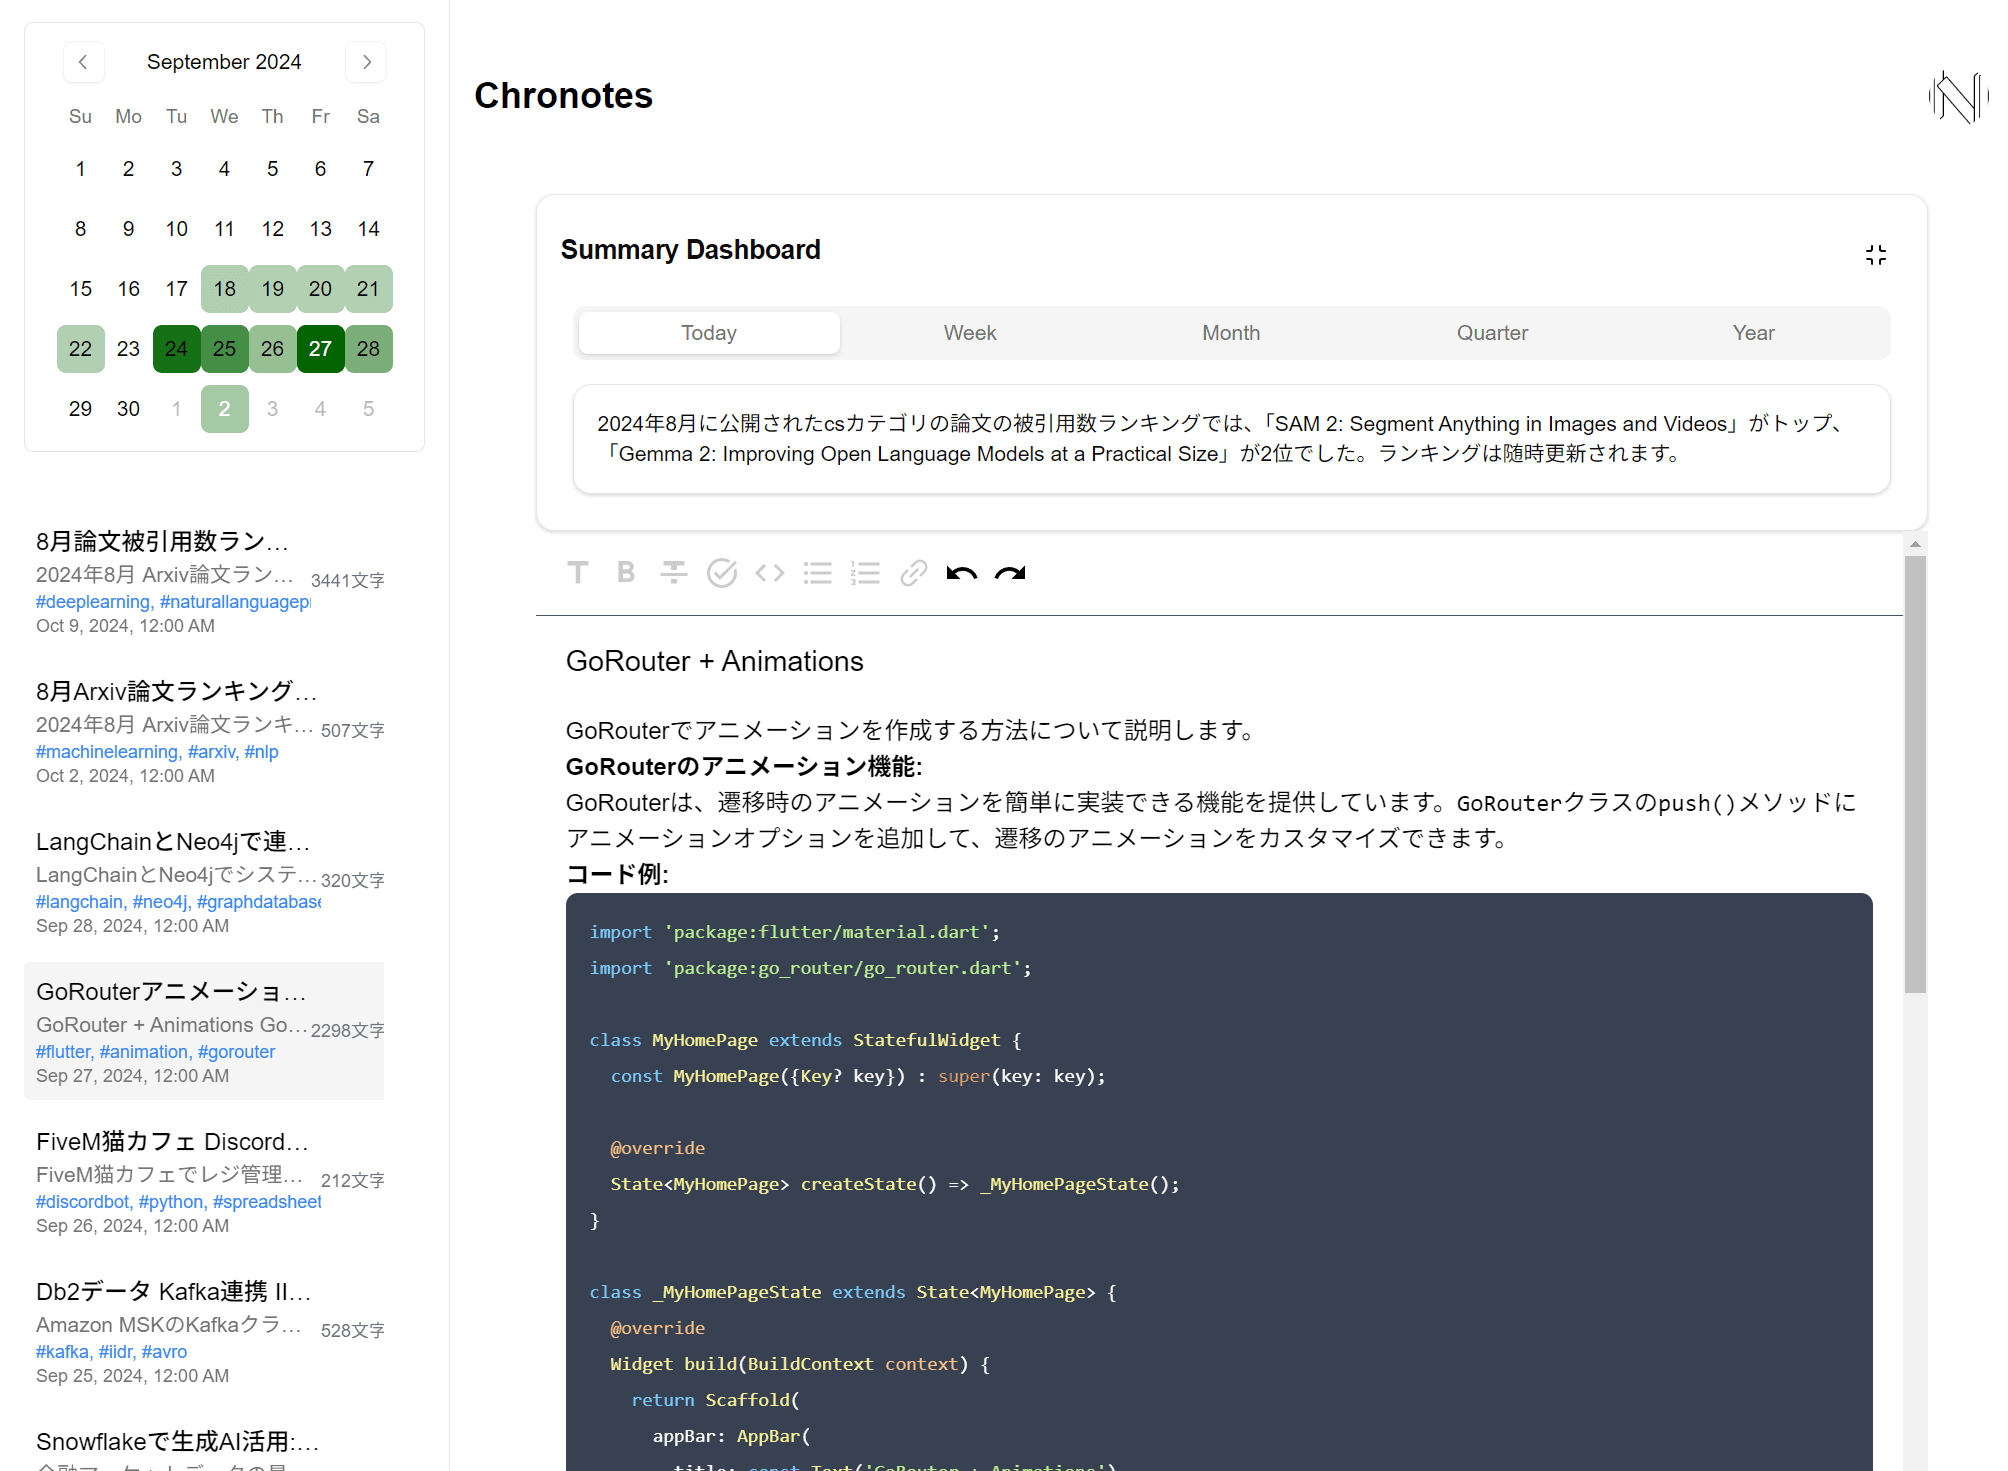Select September 27 on the calendar
Viewport: 2008px width, 1471px height.
click(x=320, y=348)
